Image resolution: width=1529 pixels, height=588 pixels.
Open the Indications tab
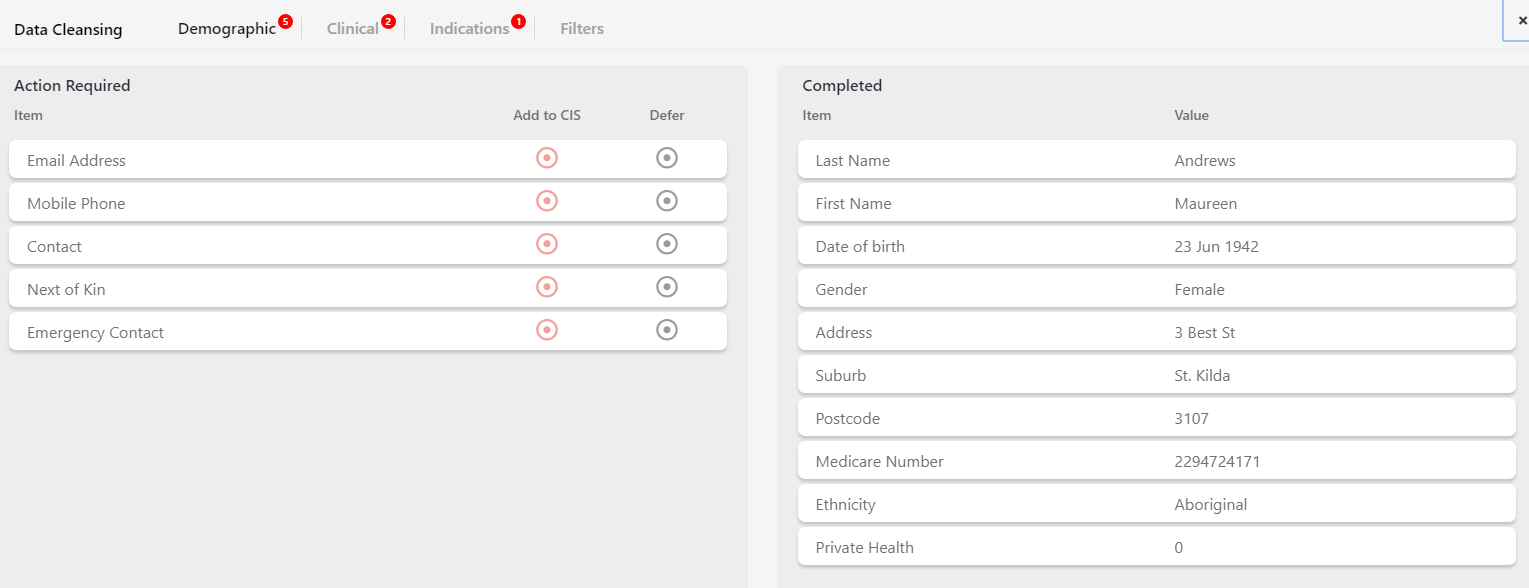[470, 29]
